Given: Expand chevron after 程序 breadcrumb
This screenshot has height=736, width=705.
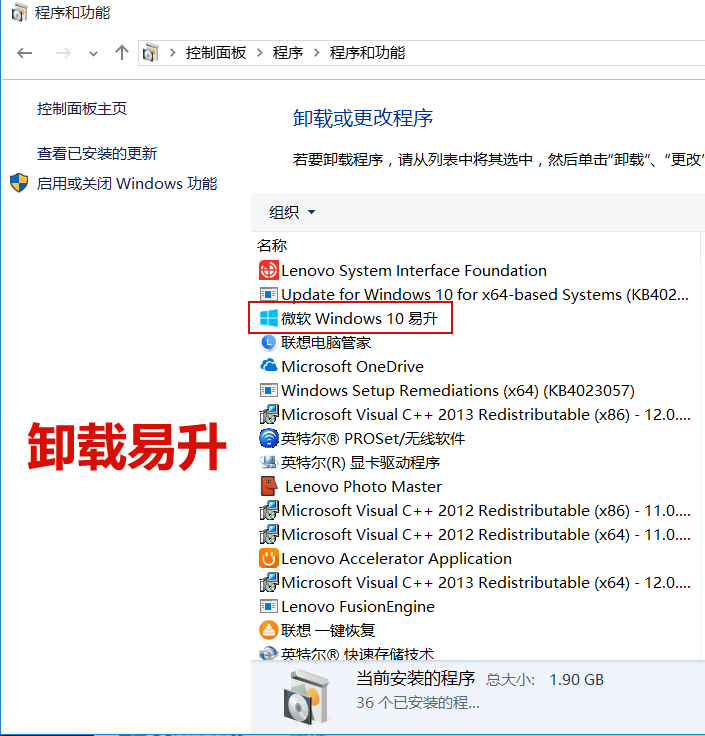Looking at the screenshot, I should point(317,53).
